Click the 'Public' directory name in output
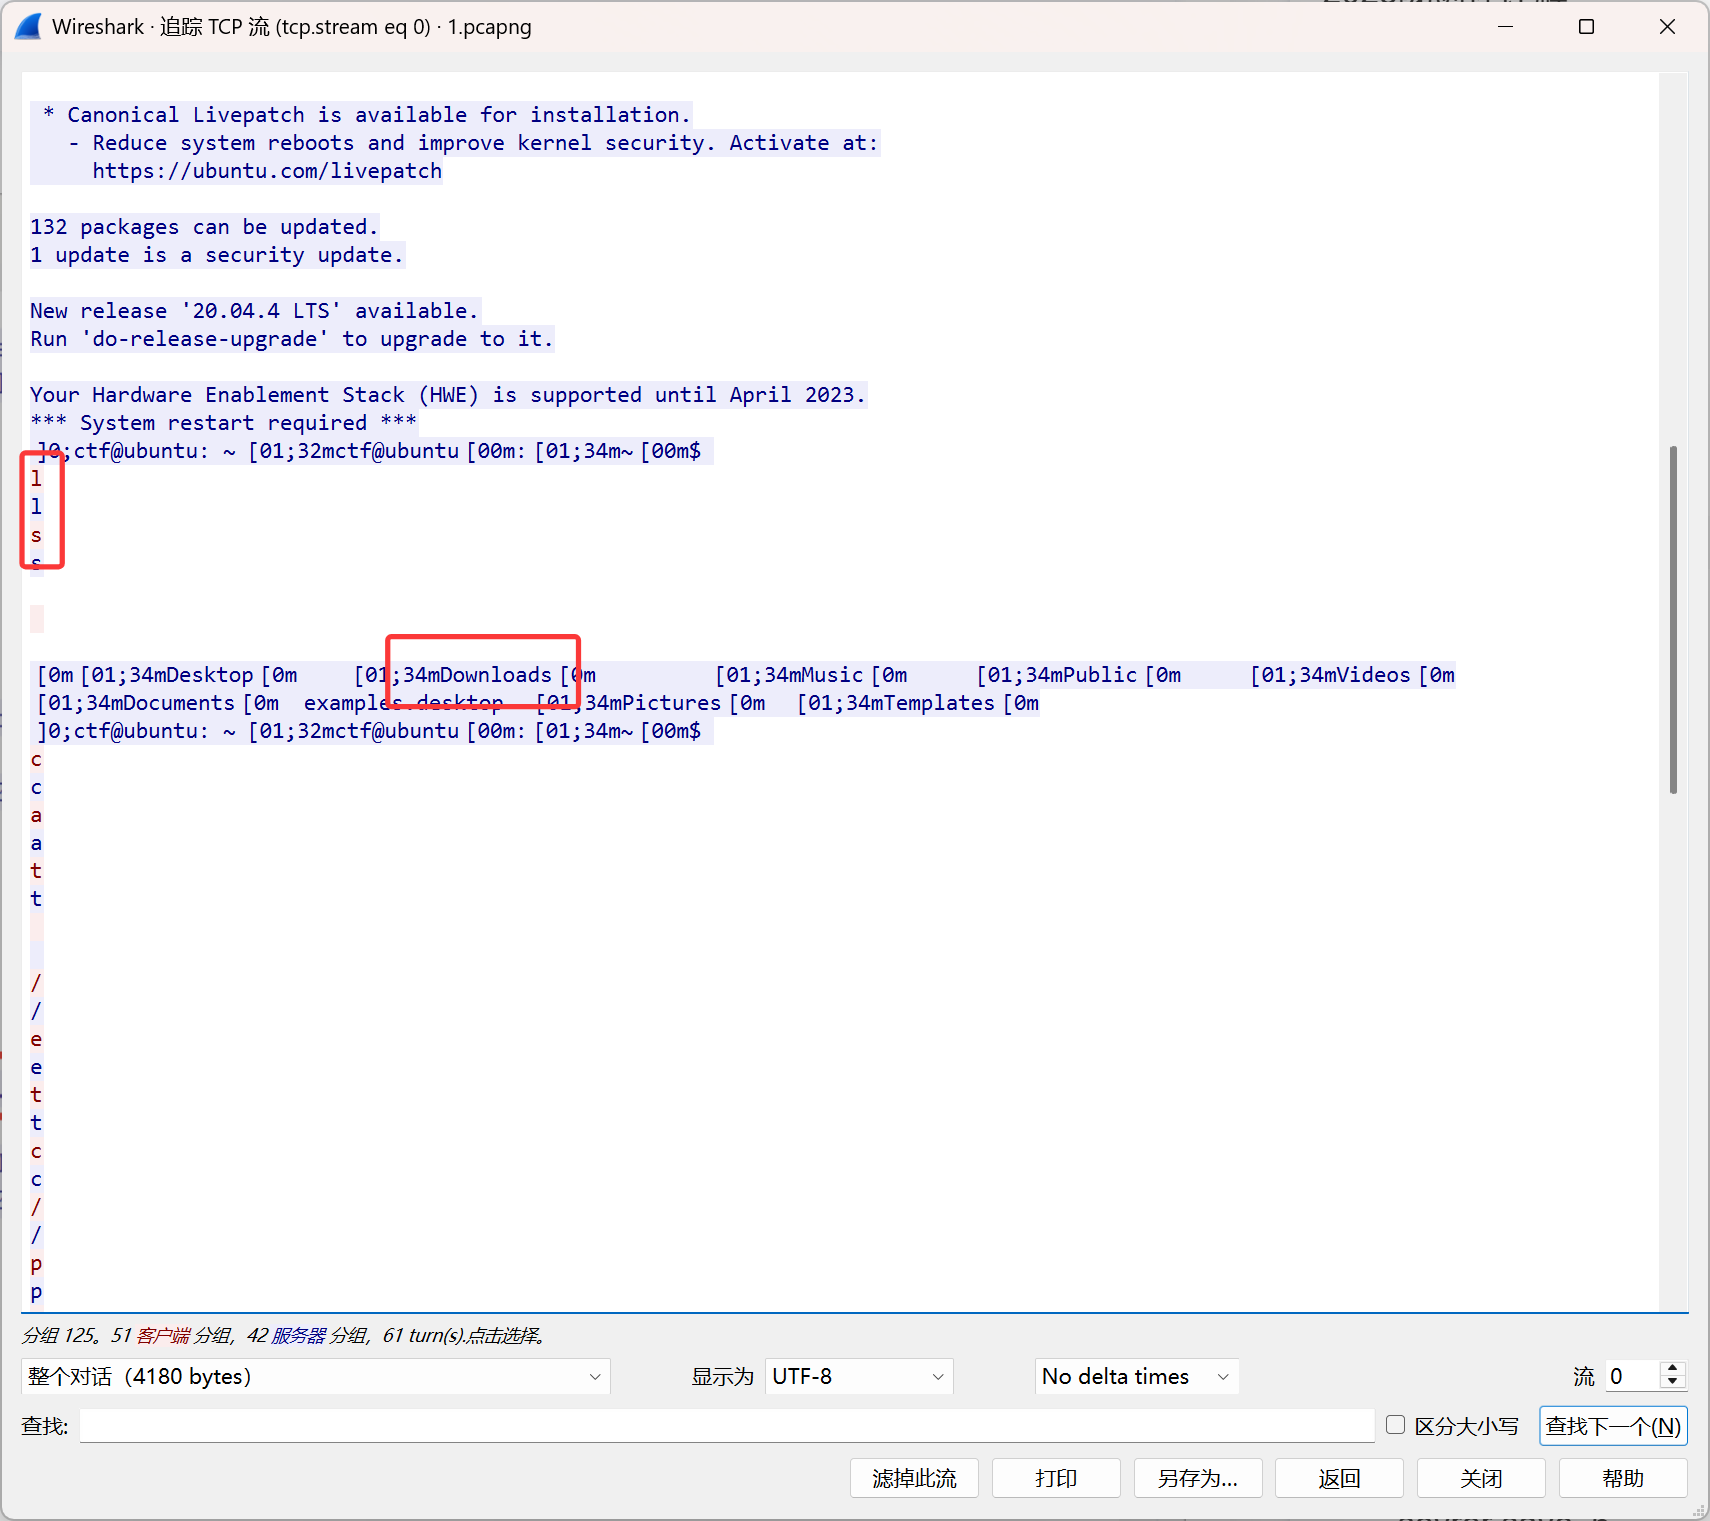Viewport: 1710px width, 1521px height. (1100, 675)
